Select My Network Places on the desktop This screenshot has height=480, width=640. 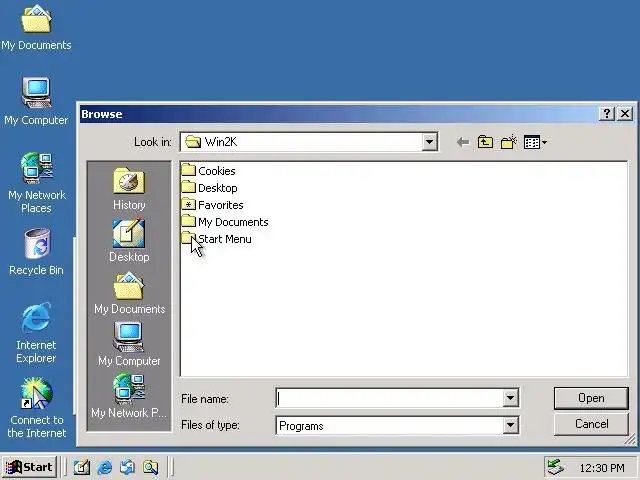point(36,183)
